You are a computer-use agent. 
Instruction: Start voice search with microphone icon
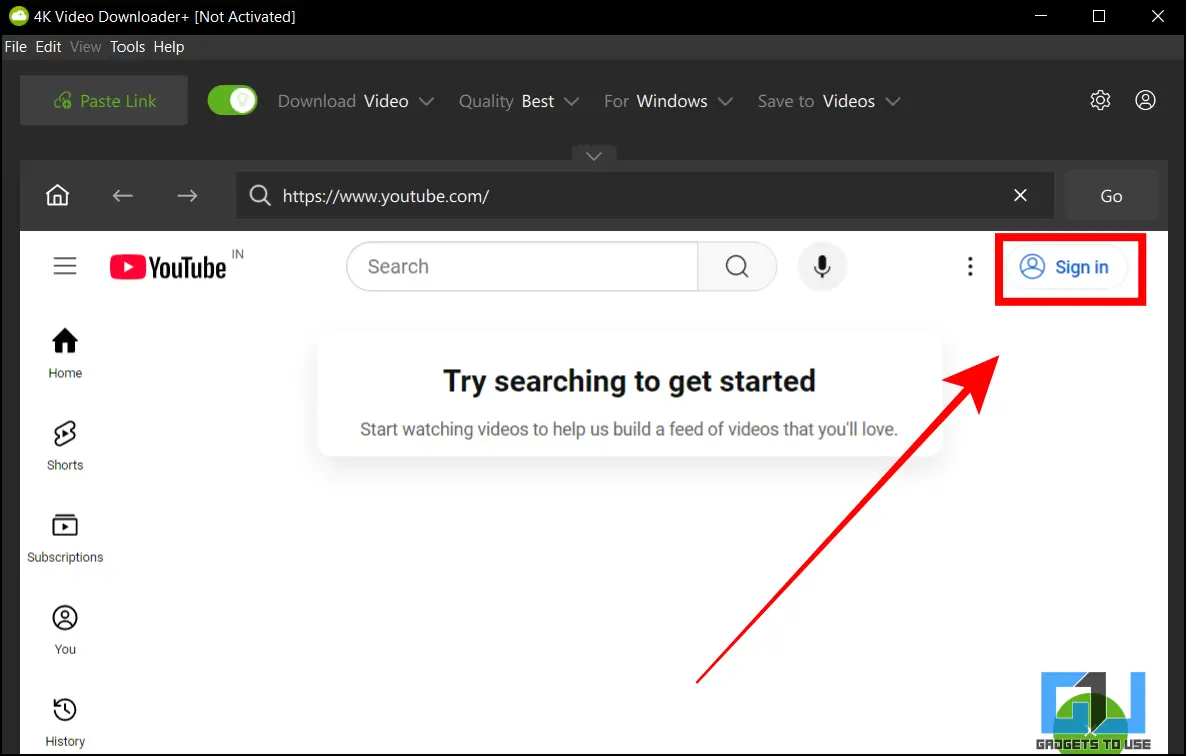point(822,266)
